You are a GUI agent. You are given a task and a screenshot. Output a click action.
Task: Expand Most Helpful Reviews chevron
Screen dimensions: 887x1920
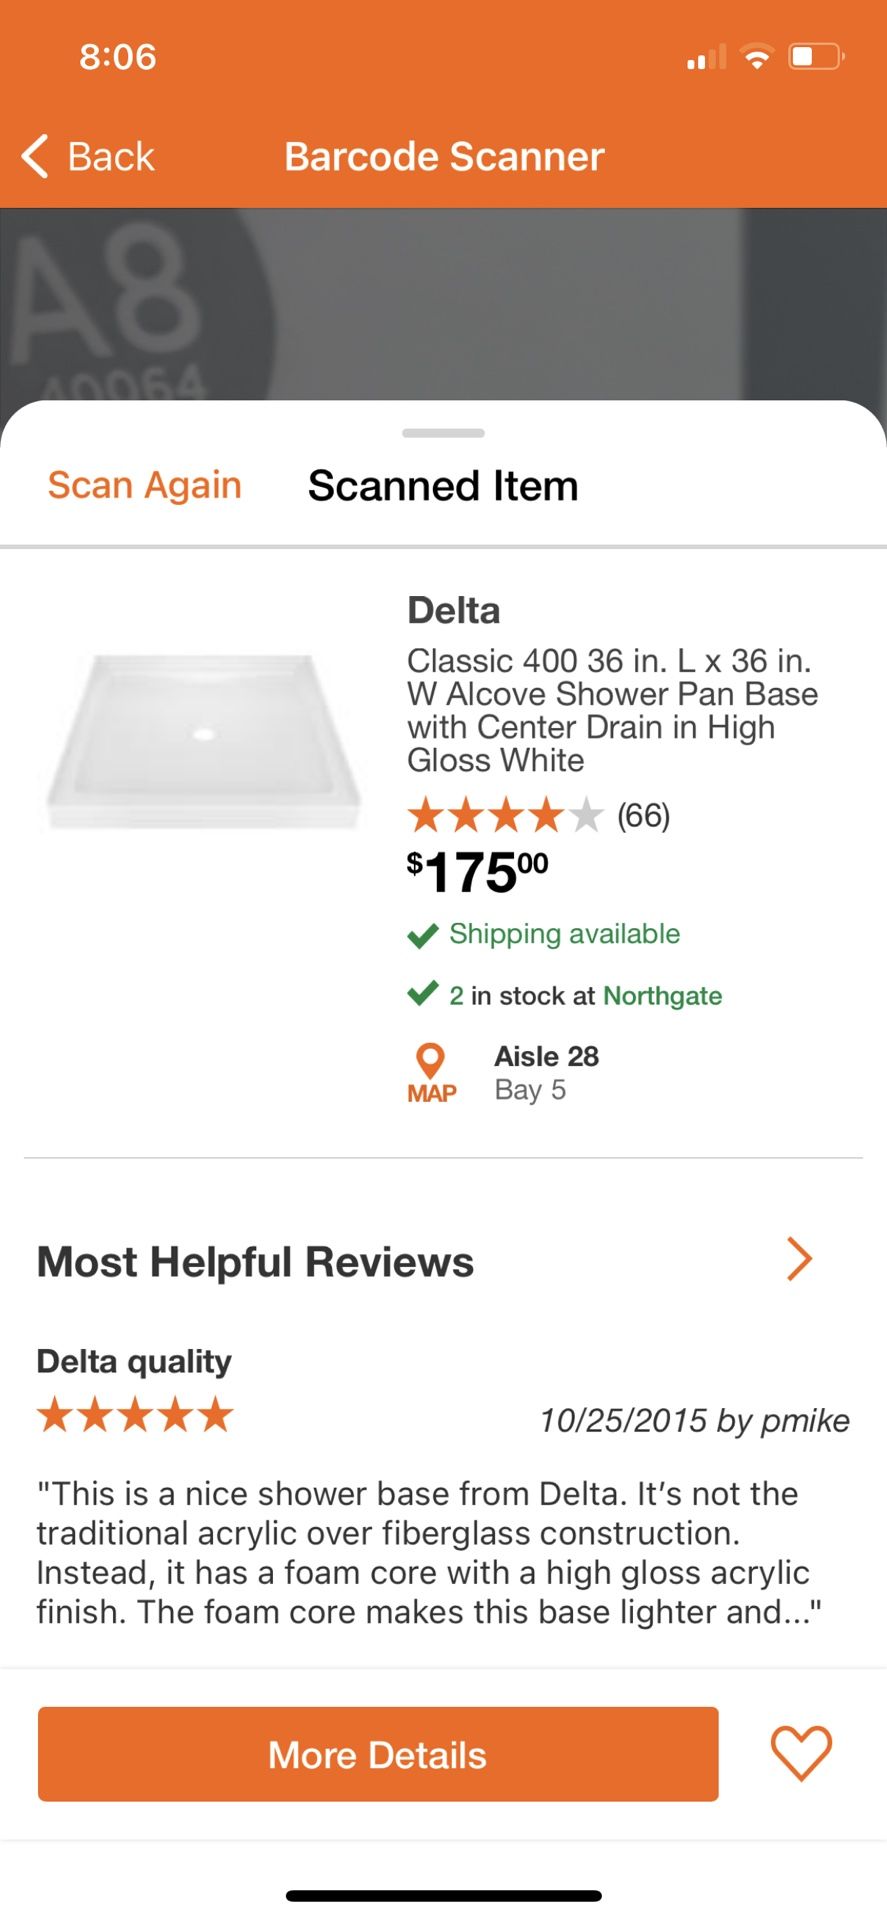798,1259
